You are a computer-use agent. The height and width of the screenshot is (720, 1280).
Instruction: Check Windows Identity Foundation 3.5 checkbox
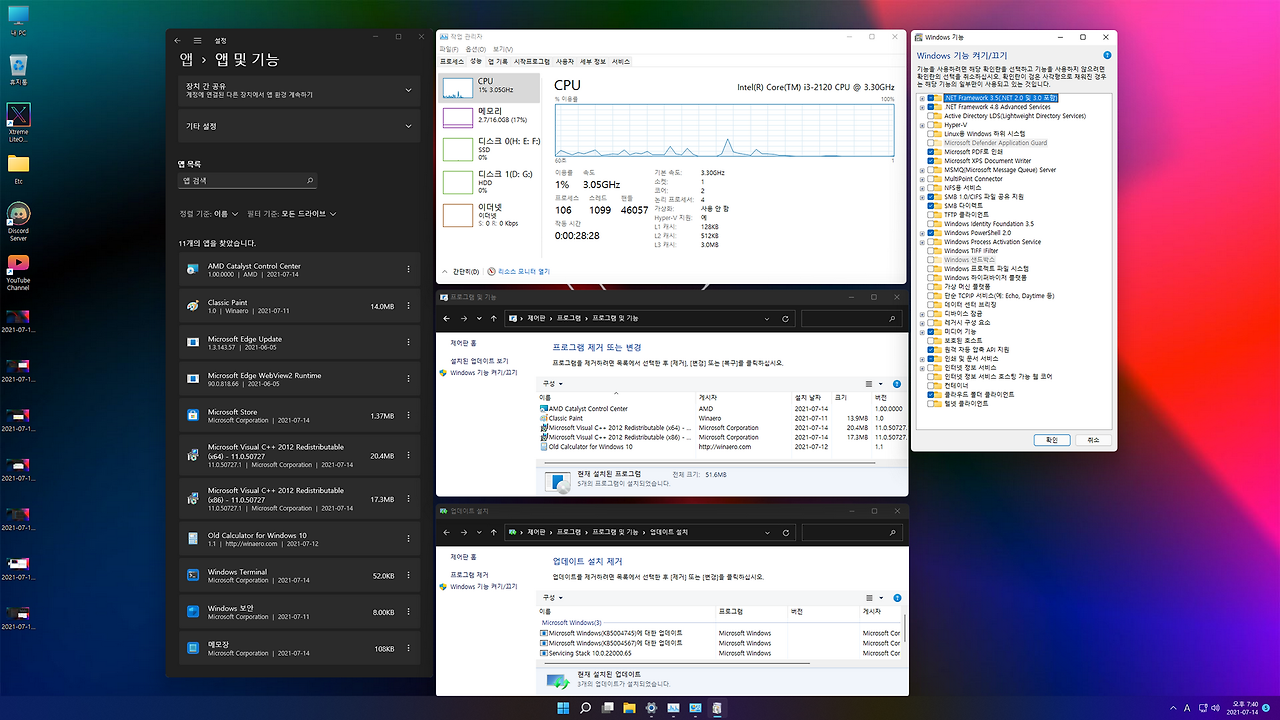[930, 224]
